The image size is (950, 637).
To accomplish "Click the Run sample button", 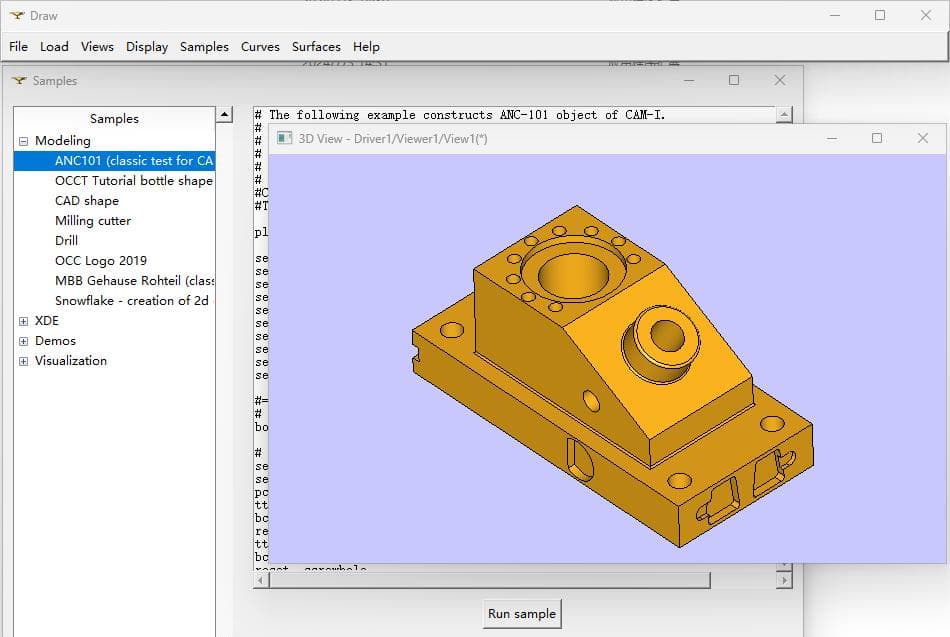I will click(x=522, y=613).
